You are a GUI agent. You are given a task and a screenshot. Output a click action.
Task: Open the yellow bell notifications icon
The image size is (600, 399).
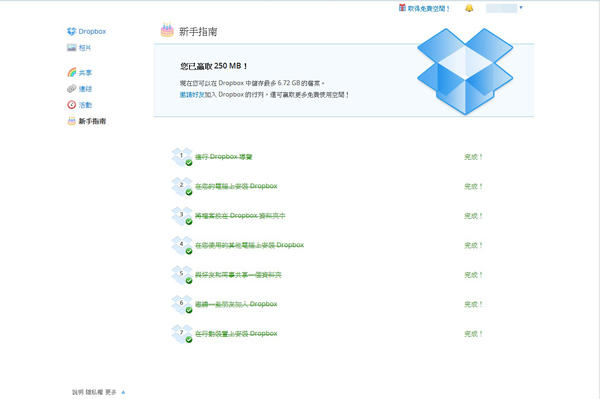(x=469, y=8)
